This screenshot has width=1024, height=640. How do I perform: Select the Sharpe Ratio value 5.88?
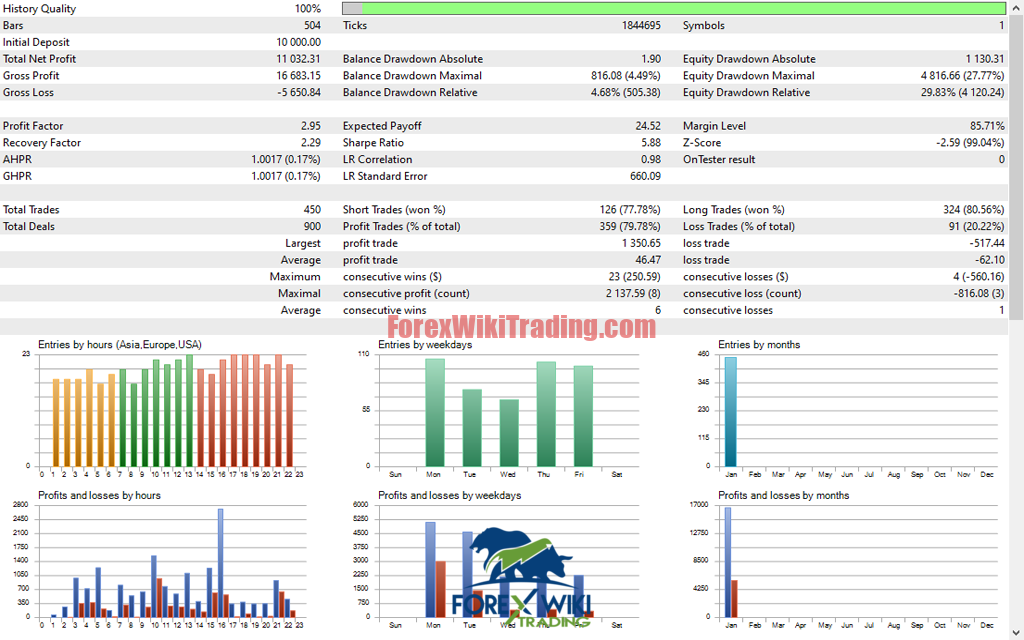click(x=650, y=143)
